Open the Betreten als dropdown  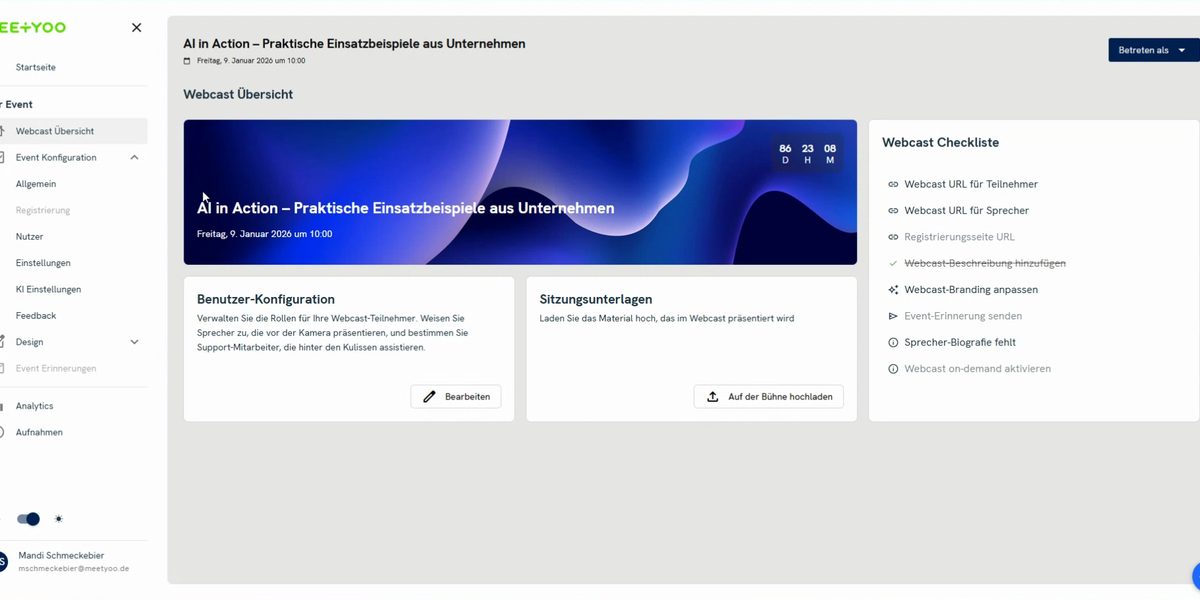coord(1152,49)
